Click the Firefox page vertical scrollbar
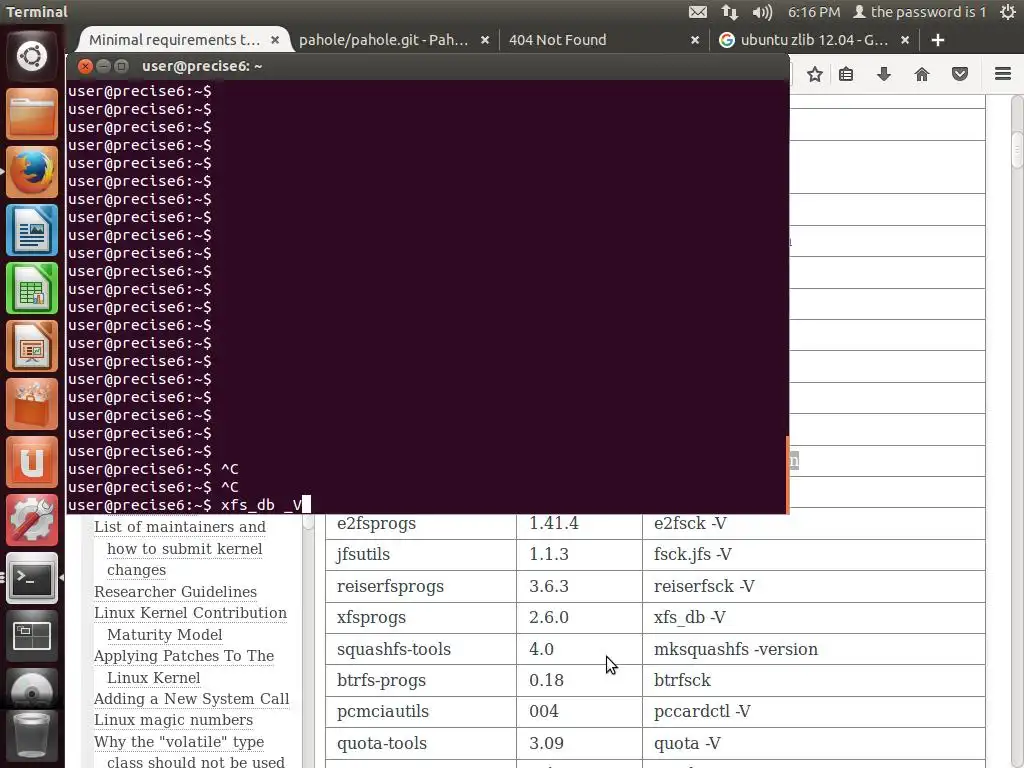 [x=1017, y=150]
